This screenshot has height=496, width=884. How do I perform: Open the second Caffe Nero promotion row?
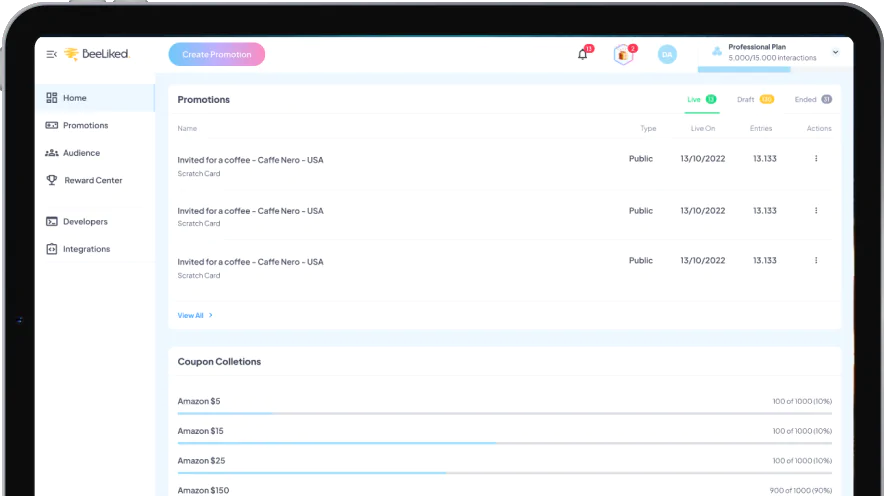[x=250, y=211]
